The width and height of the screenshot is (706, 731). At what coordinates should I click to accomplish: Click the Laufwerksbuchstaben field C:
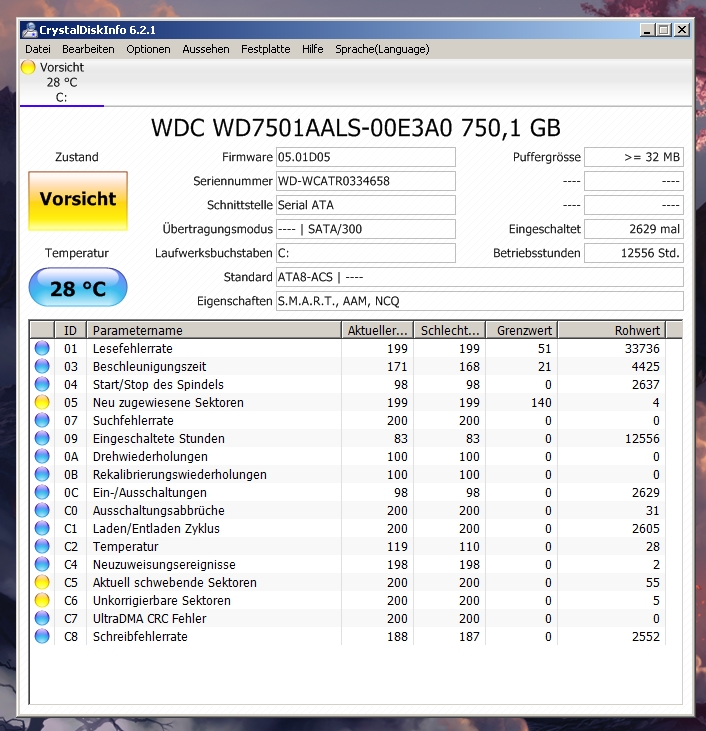[x=366, y=253]
